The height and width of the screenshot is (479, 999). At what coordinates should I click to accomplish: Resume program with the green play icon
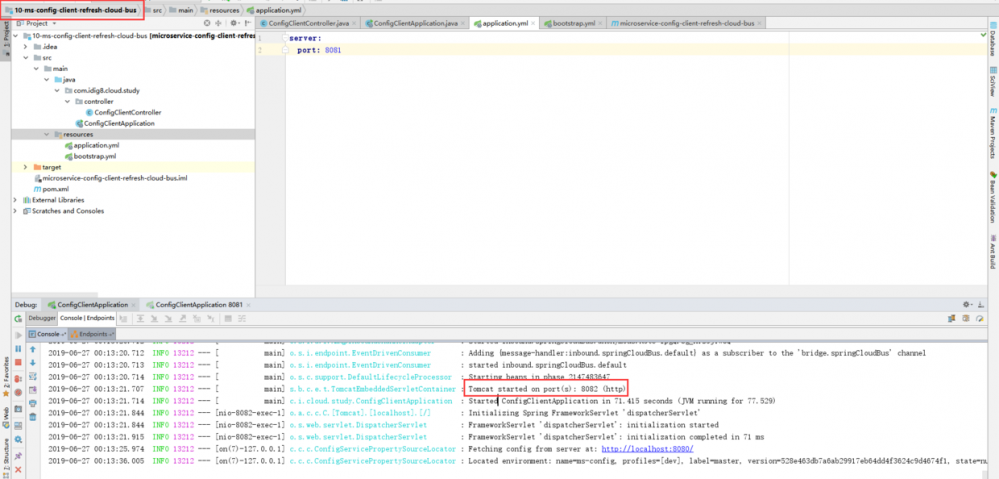pyautogui.click(x=18, y=335)
